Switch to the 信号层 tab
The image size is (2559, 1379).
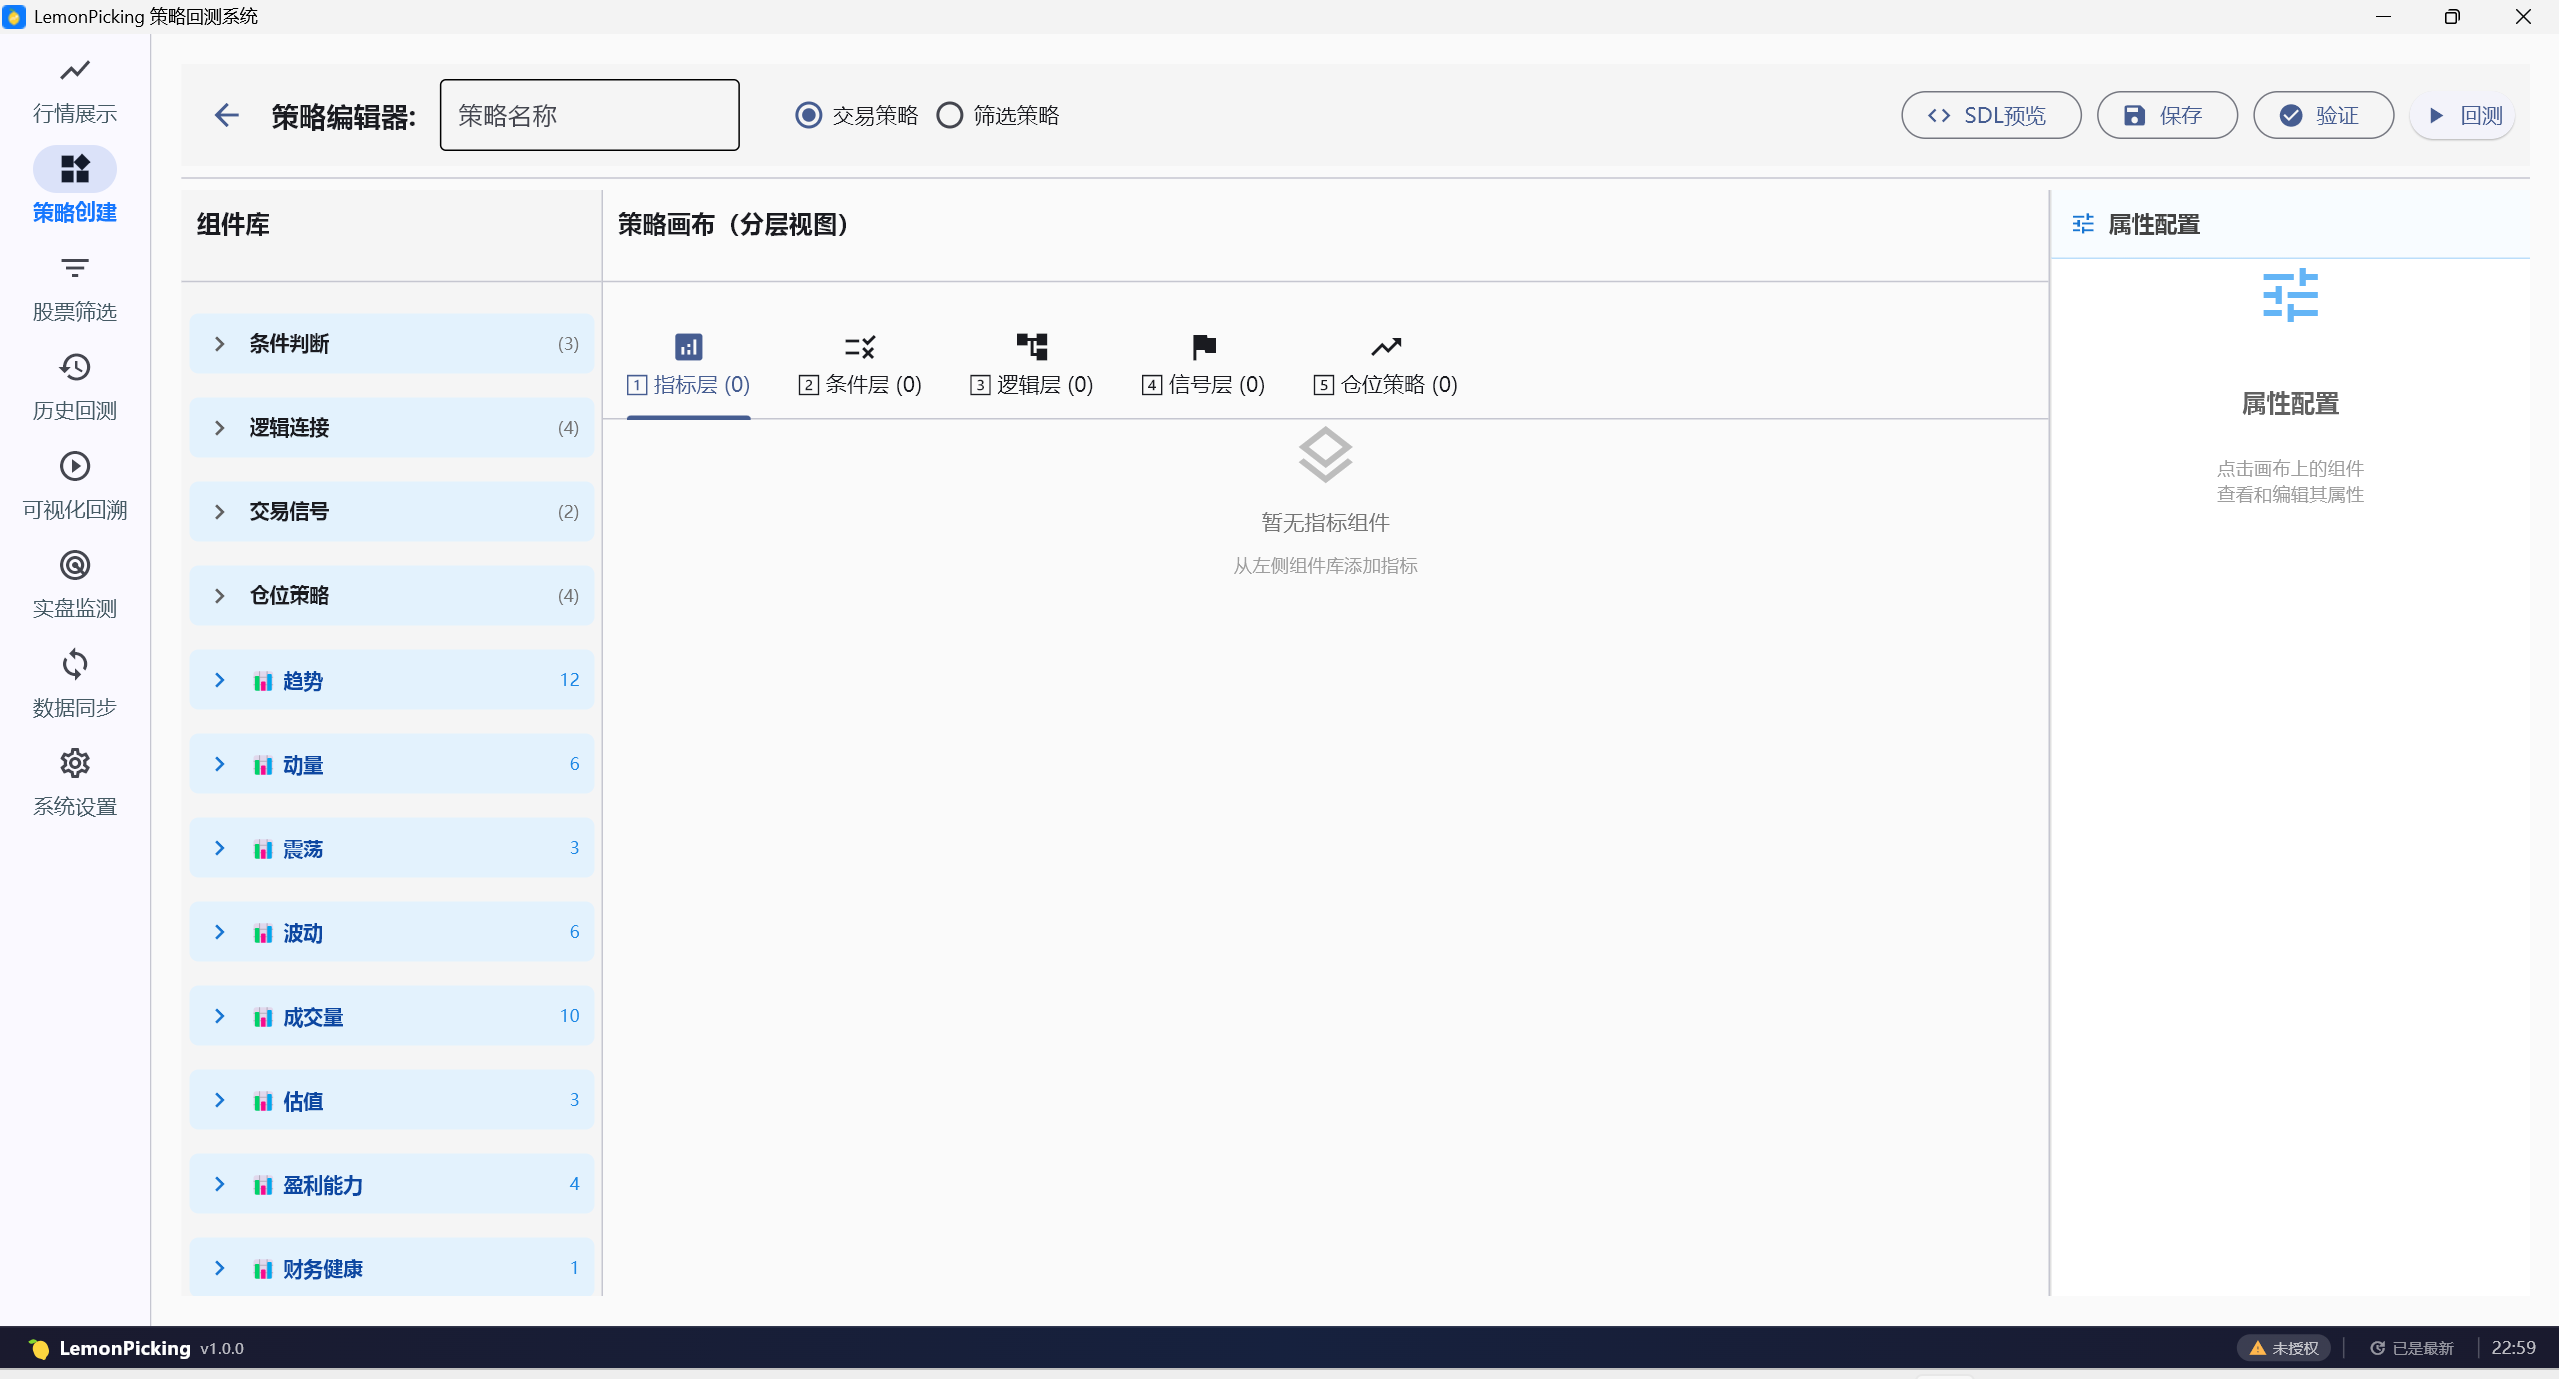(x=1203, y=366)
